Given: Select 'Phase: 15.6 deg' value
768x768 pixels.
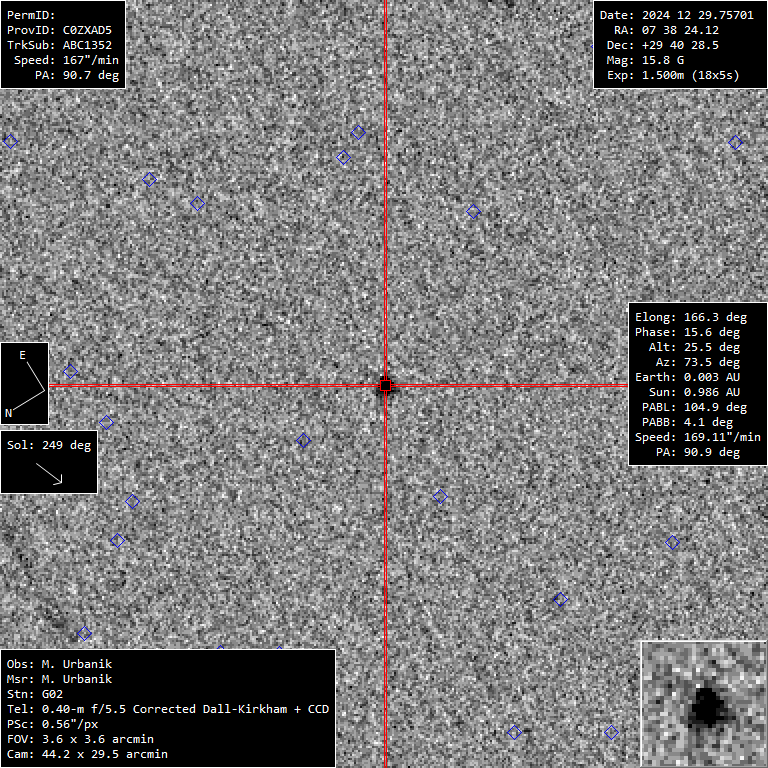Looking at the screenshot, I should (687, 333).
